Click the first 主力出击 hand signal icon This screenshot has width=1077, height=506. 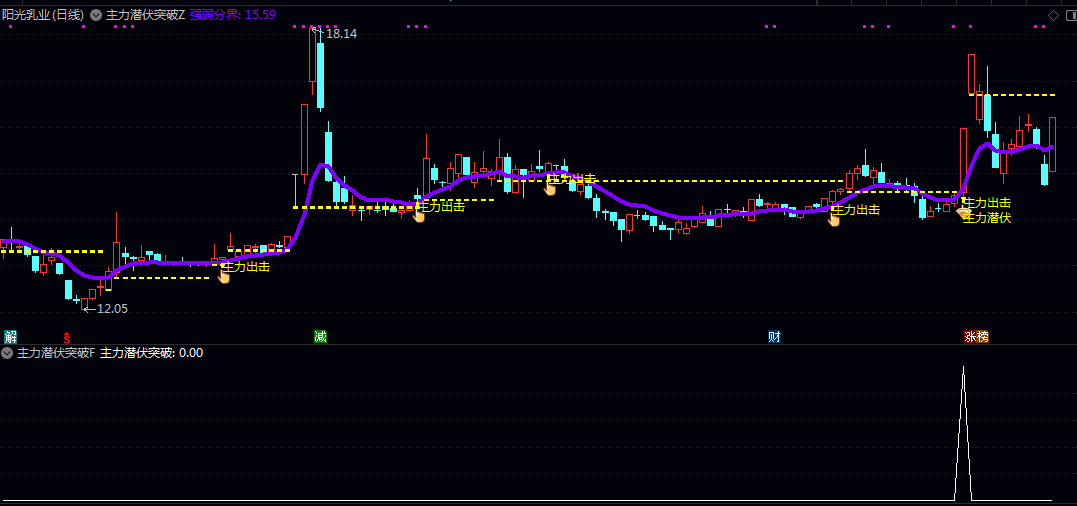click(x=224, y=275)
